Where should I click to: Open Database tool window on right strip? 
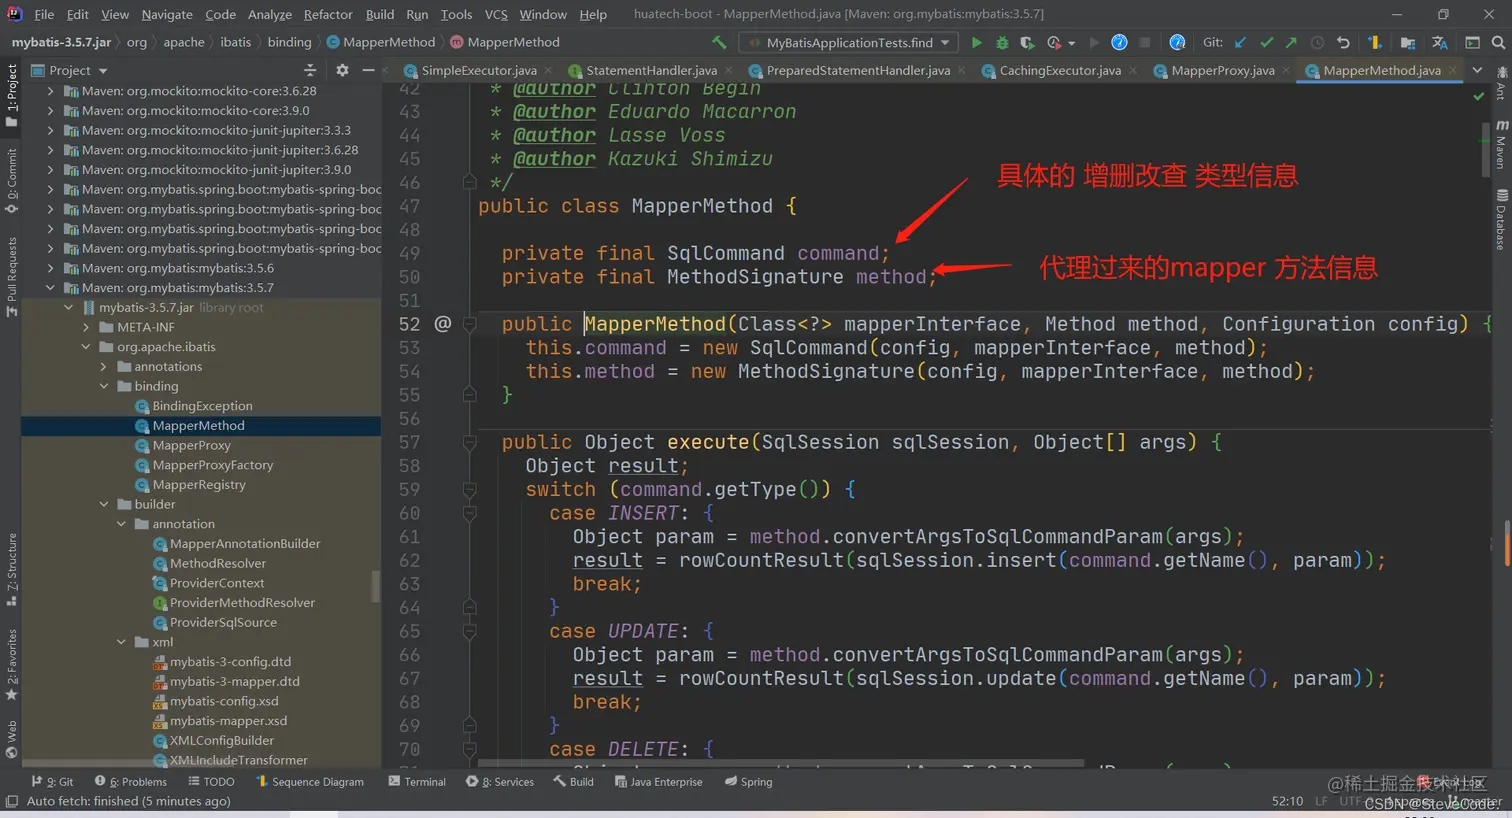1502,218
